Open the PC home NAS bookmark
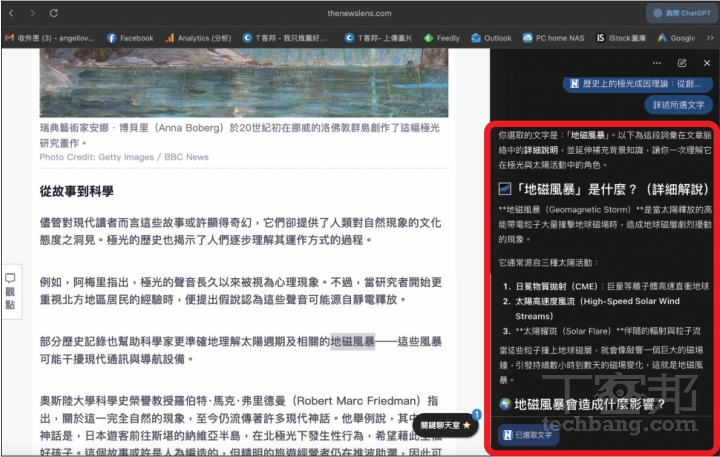The width and height of the screenshot is (720, 457). pos(554,38)
